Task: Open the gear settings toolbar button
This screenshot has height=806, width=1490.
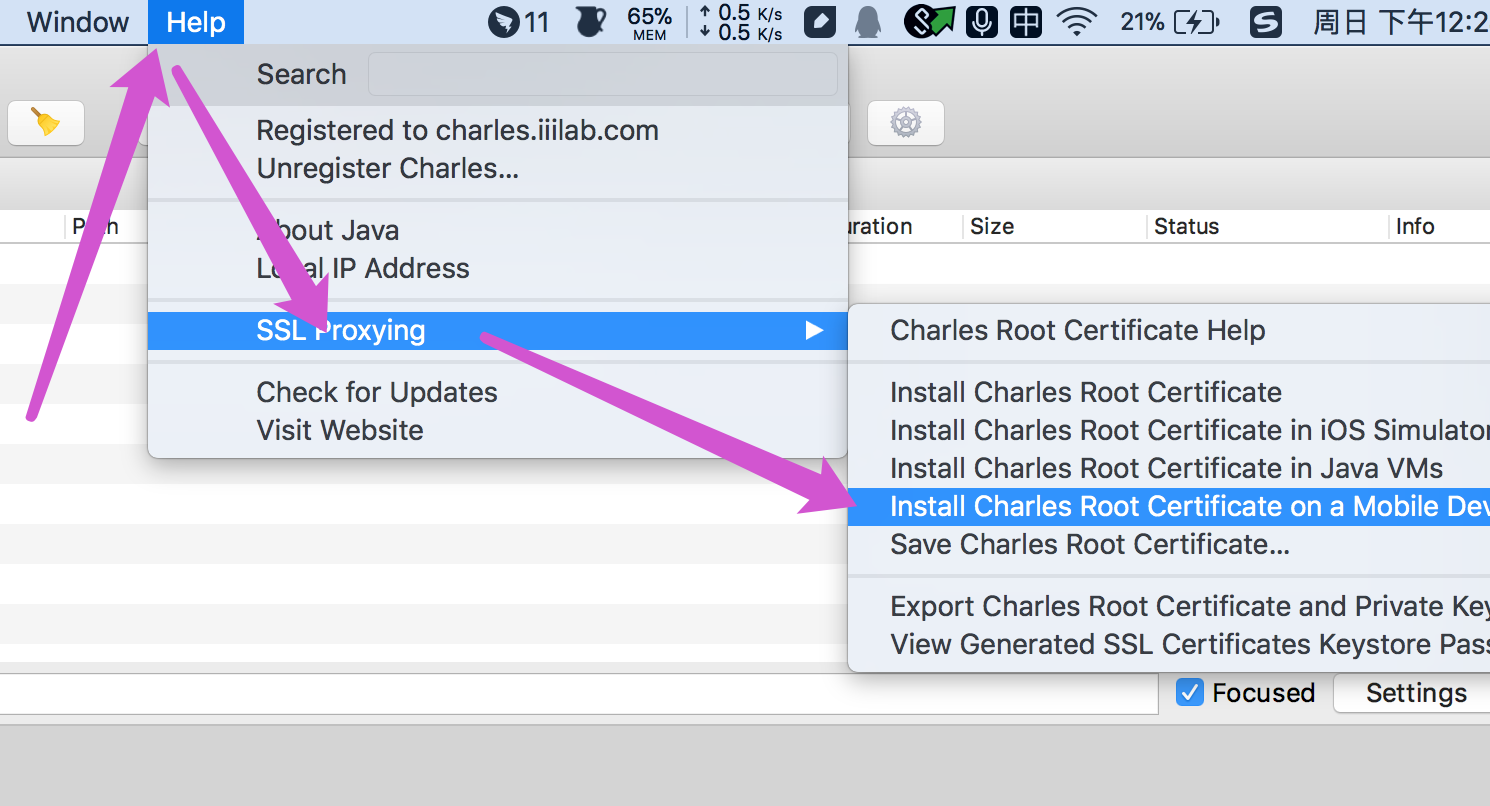Action: point(906,123)
